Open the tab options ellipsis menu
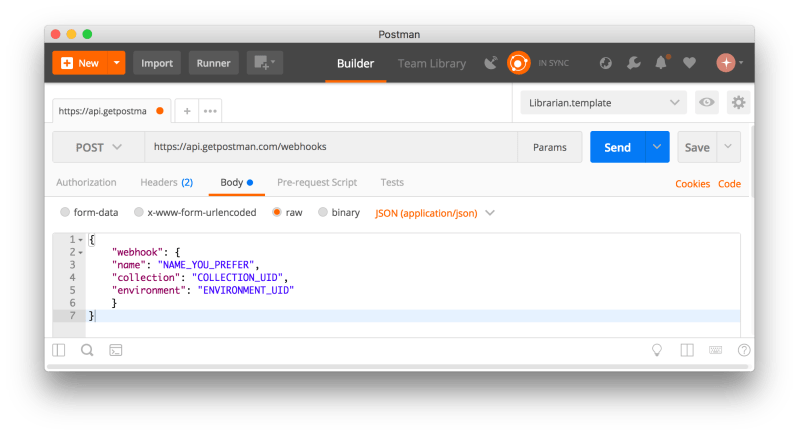Image resolution: width=799 pixels, height=435 pixels. coord(210,111)
